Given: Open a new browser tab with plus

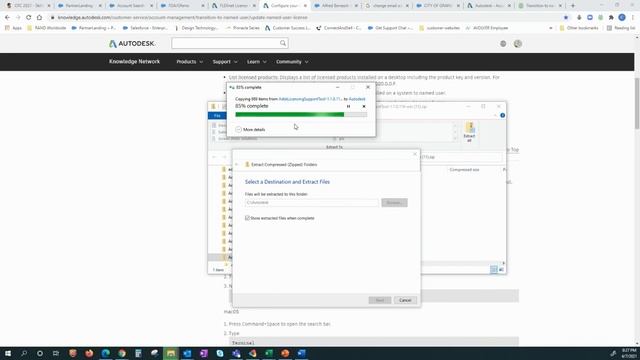Looking at the screenshot, I should (573, 6).
